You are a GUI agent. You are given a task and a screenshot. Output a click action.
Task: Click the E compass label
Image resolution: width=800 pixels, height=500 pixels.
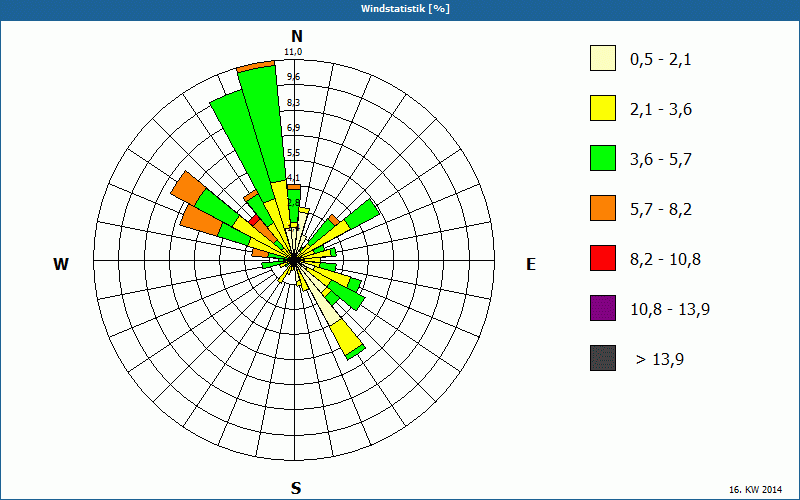pos(531,264)
